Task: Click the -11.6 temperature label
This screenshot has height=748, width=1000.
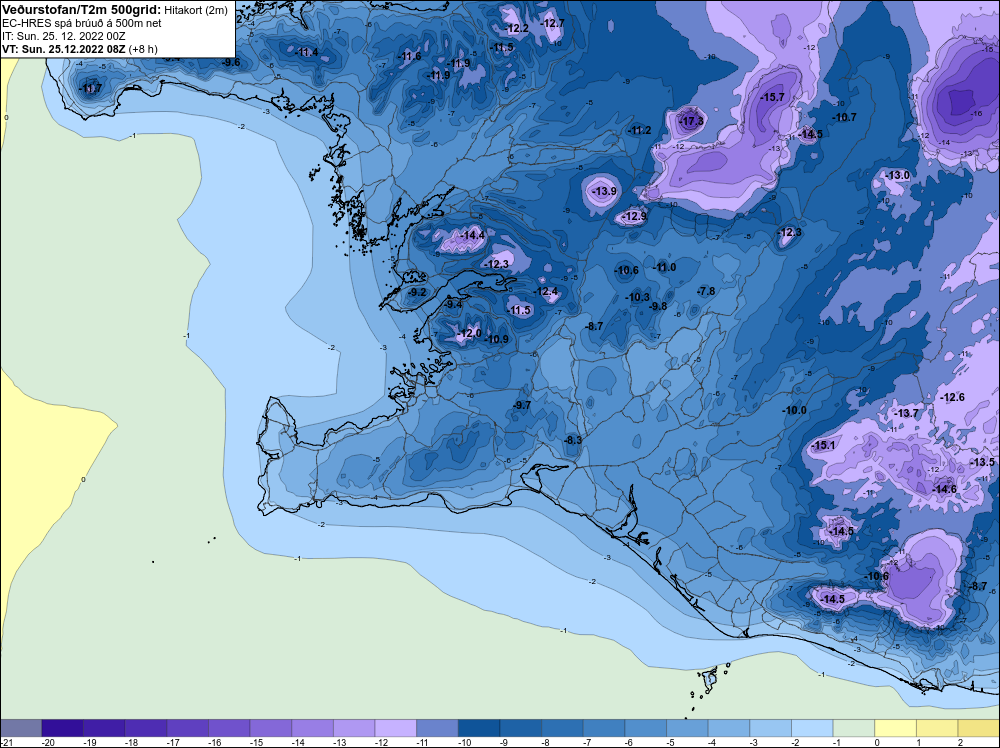Action: pos(409,56)
